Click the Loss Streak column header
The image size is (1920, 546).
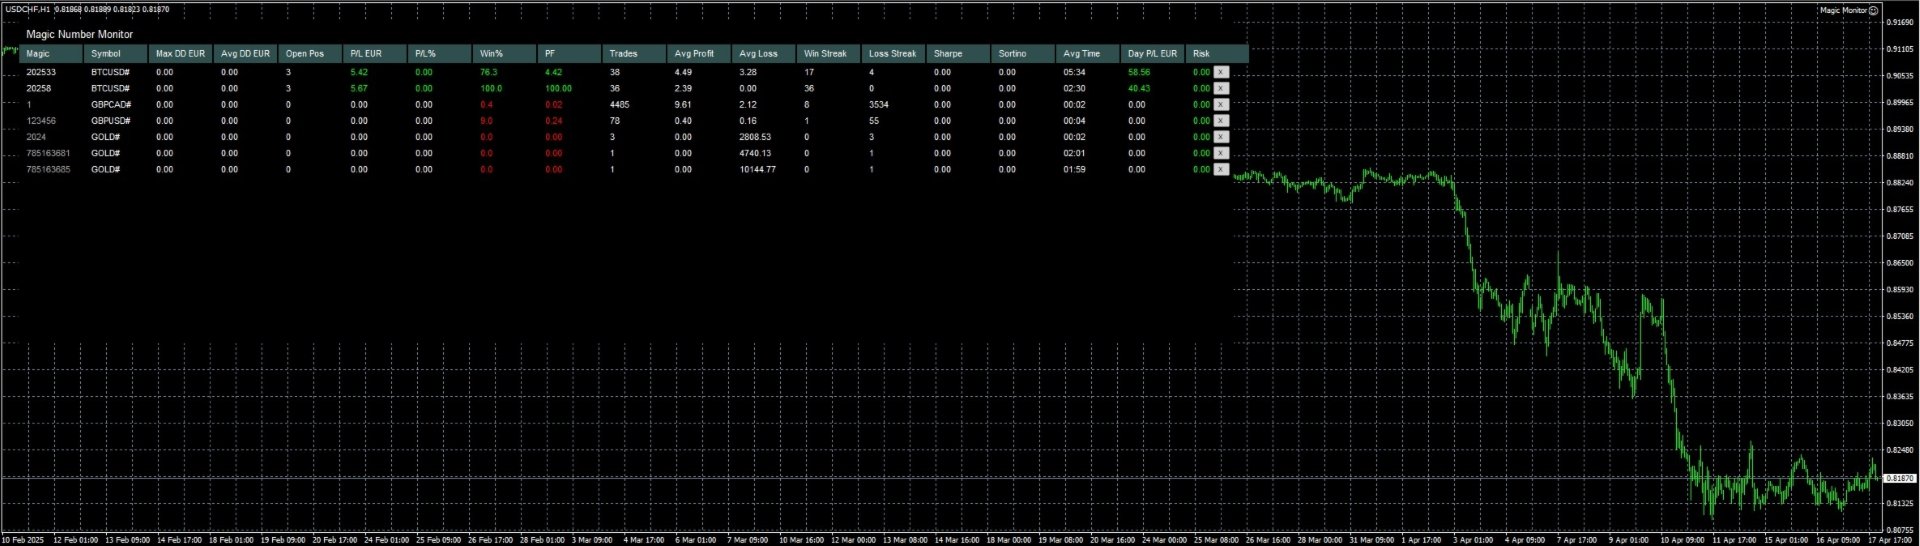click(892, 54)
